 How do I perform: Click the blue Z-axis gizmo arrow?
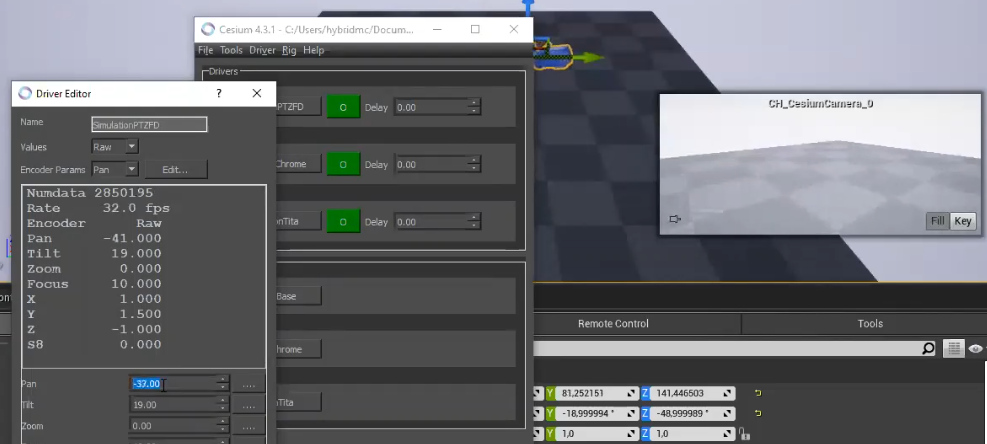tap(528, 8)
